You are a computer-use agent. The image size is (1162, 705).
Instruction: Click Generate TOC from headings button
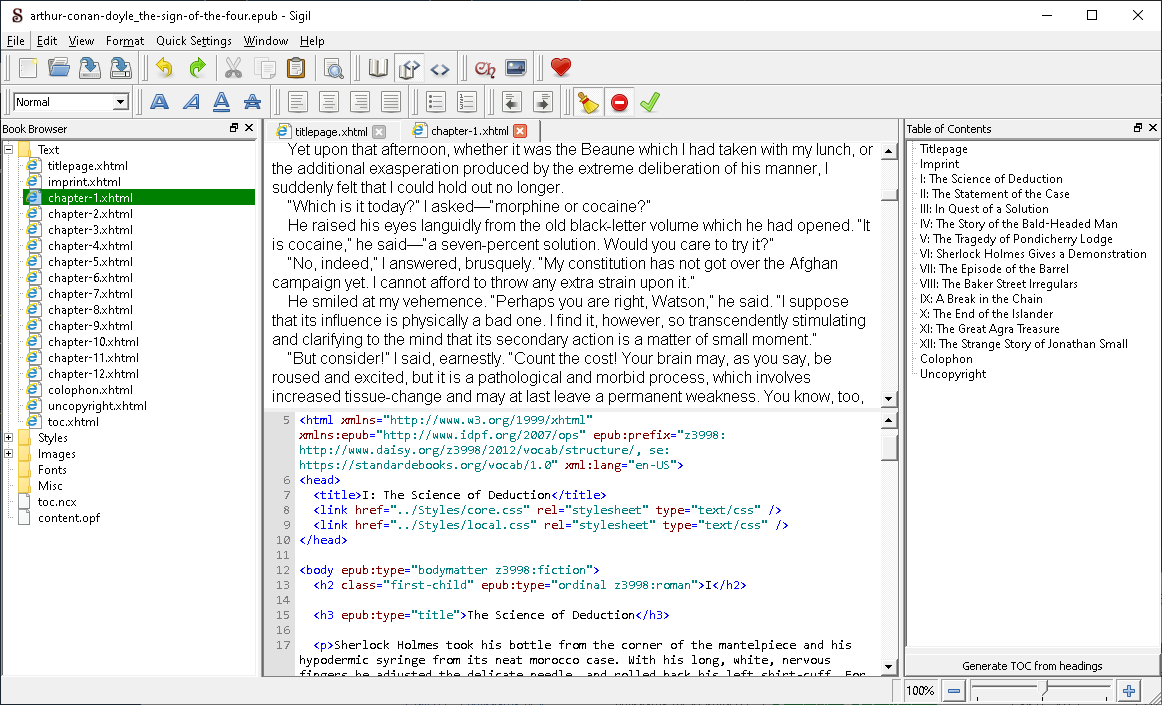1032,666
